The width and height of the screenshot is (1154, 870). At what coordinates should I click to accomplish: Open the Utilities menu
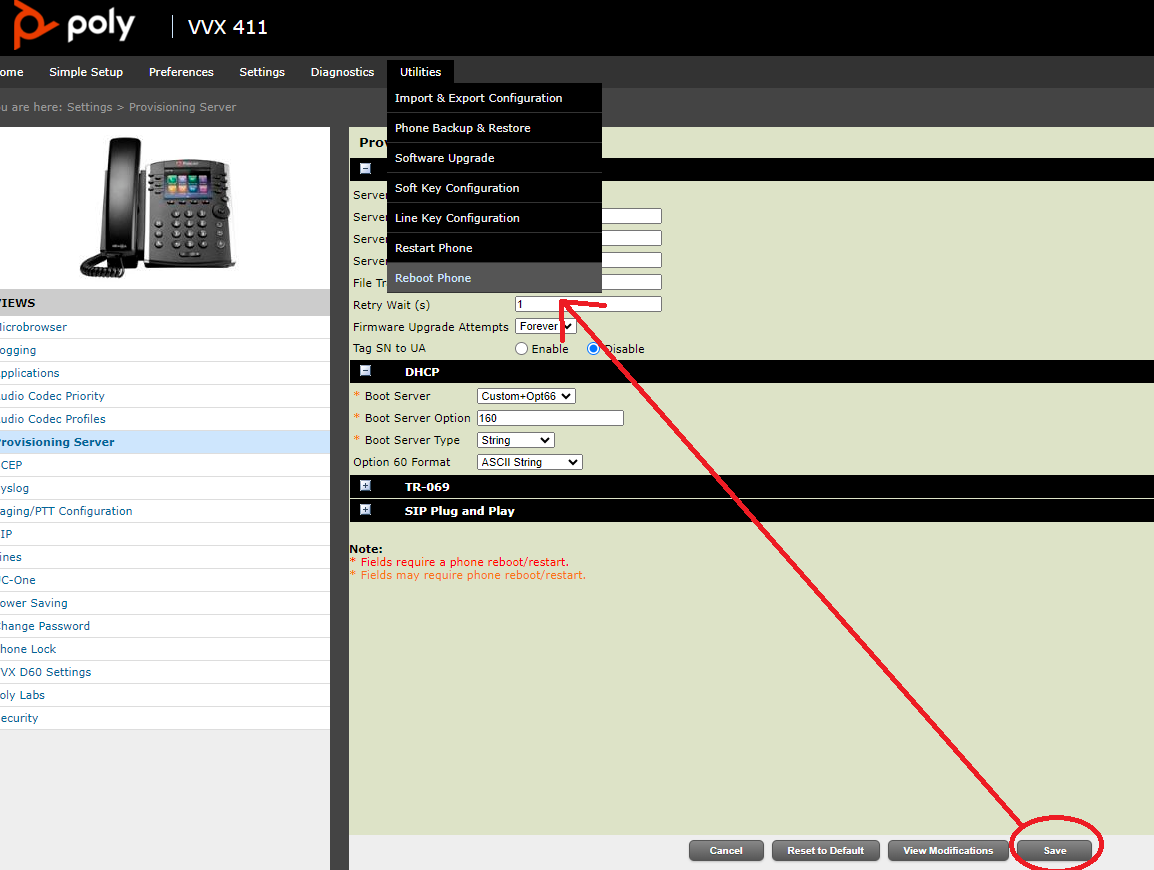click(x=420, y=72)
